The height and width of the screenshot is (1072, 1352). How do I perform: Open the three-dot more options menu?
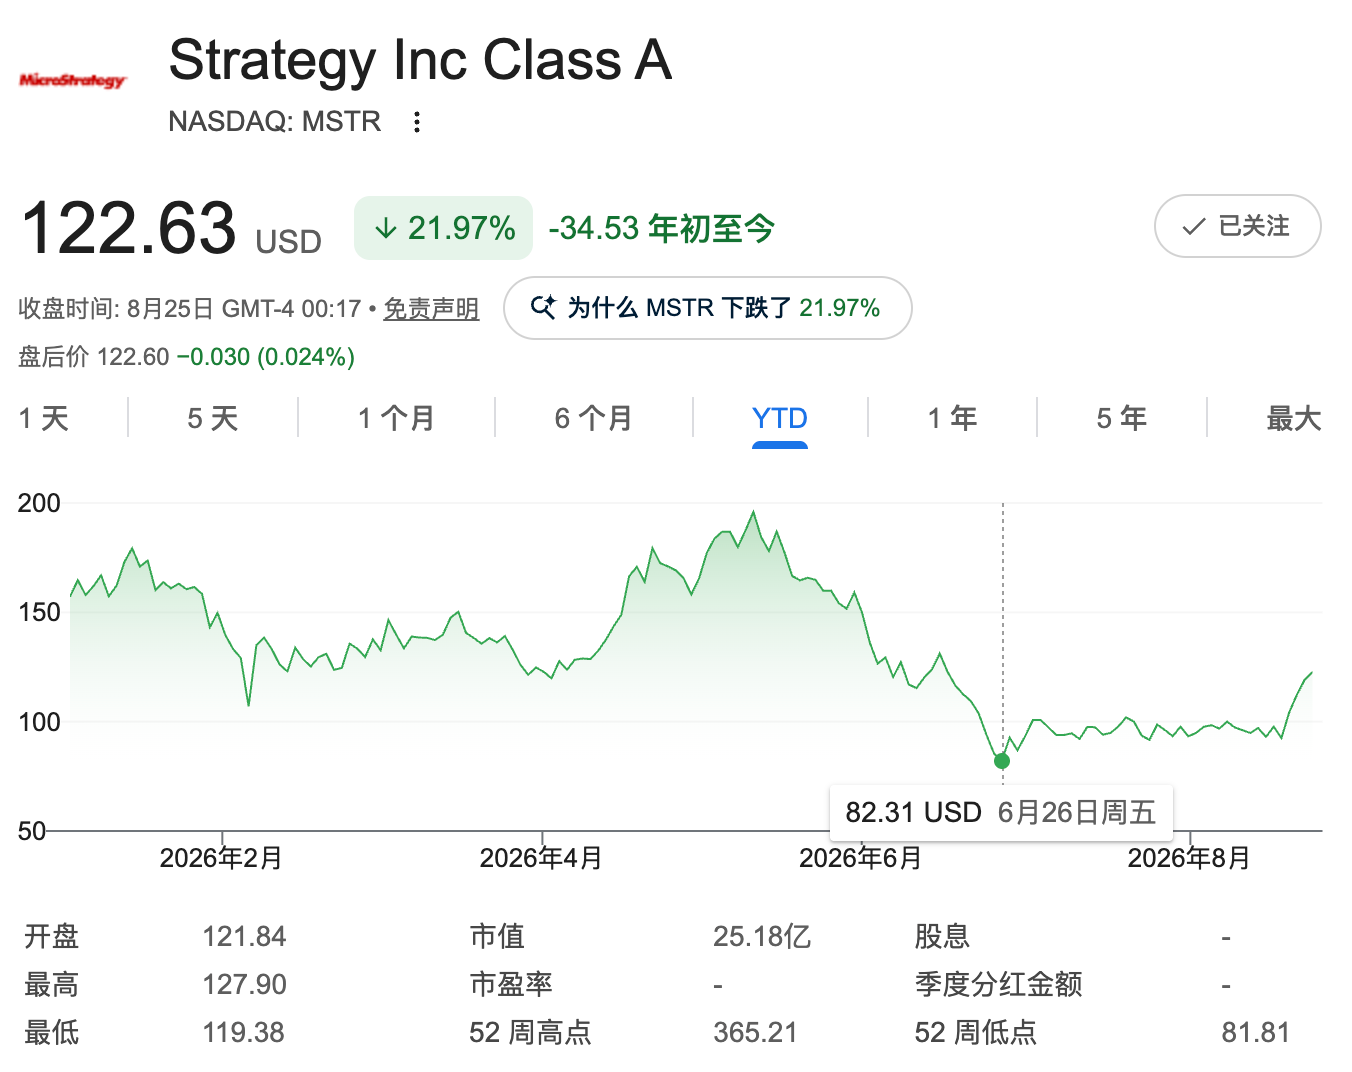coord(417,122)
